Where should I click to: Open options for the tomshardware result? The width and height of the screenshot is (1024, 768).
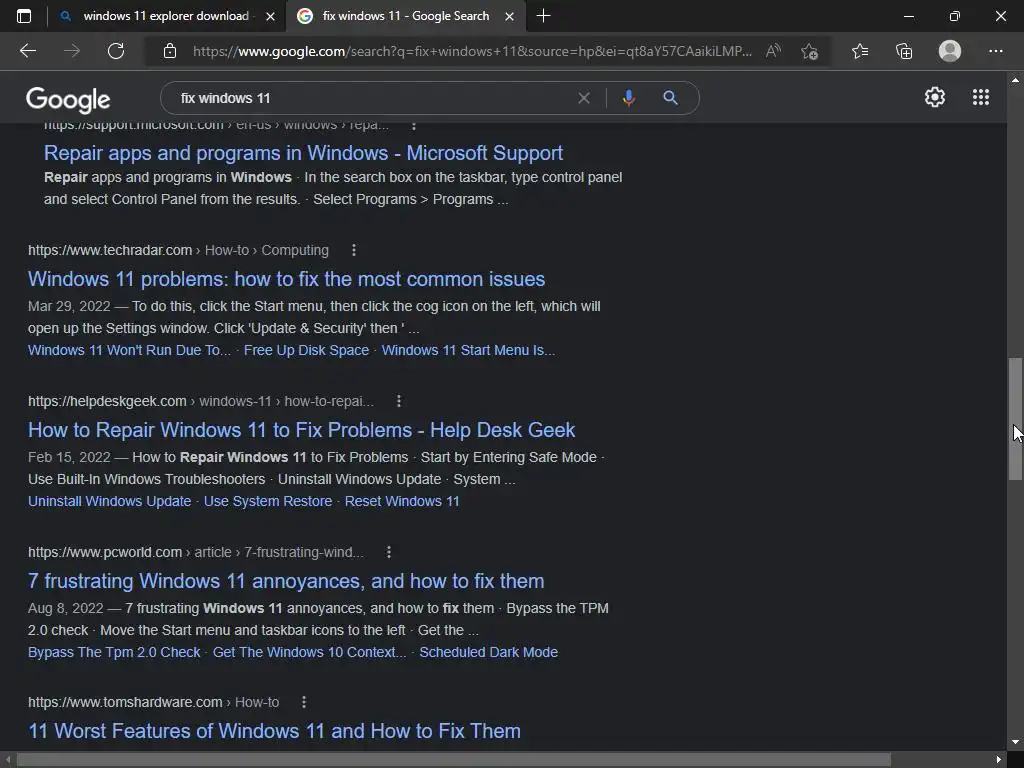click(x=304, y=702)
